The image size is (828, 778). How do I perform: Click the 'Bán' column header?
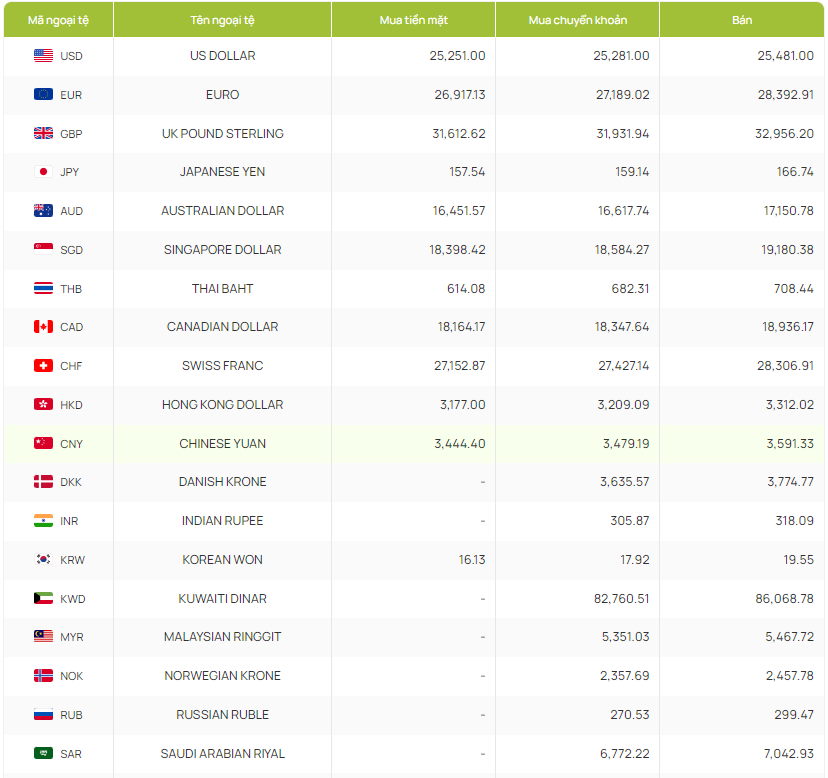click(742, 20)
